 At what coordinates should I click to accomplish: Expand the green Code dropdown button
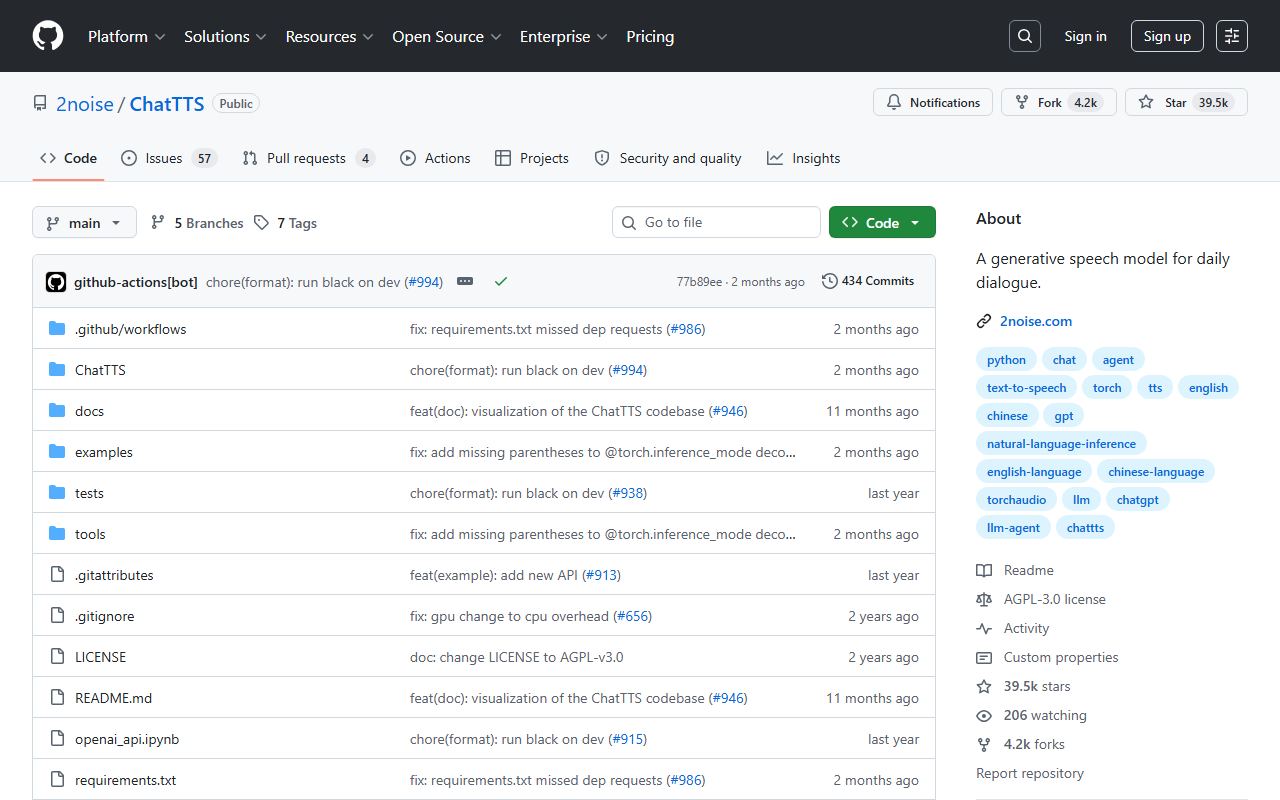(x=882, y=223)
